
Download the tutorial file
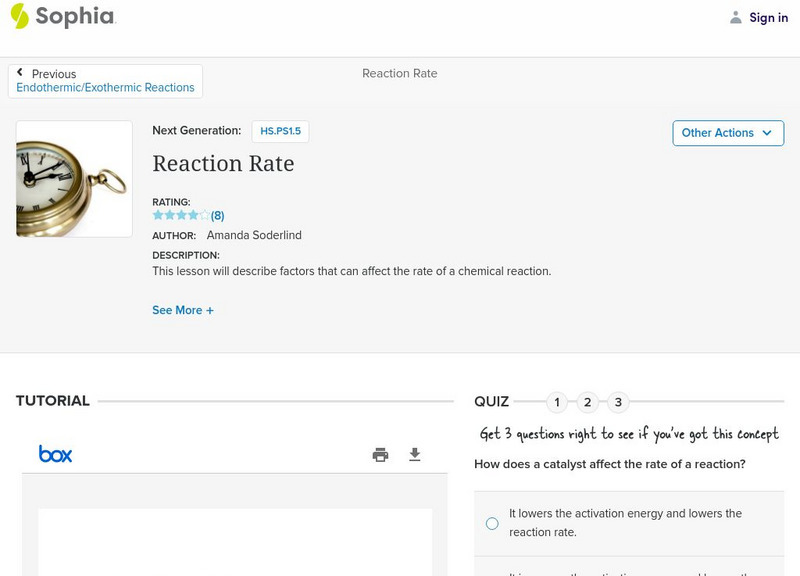415,455
